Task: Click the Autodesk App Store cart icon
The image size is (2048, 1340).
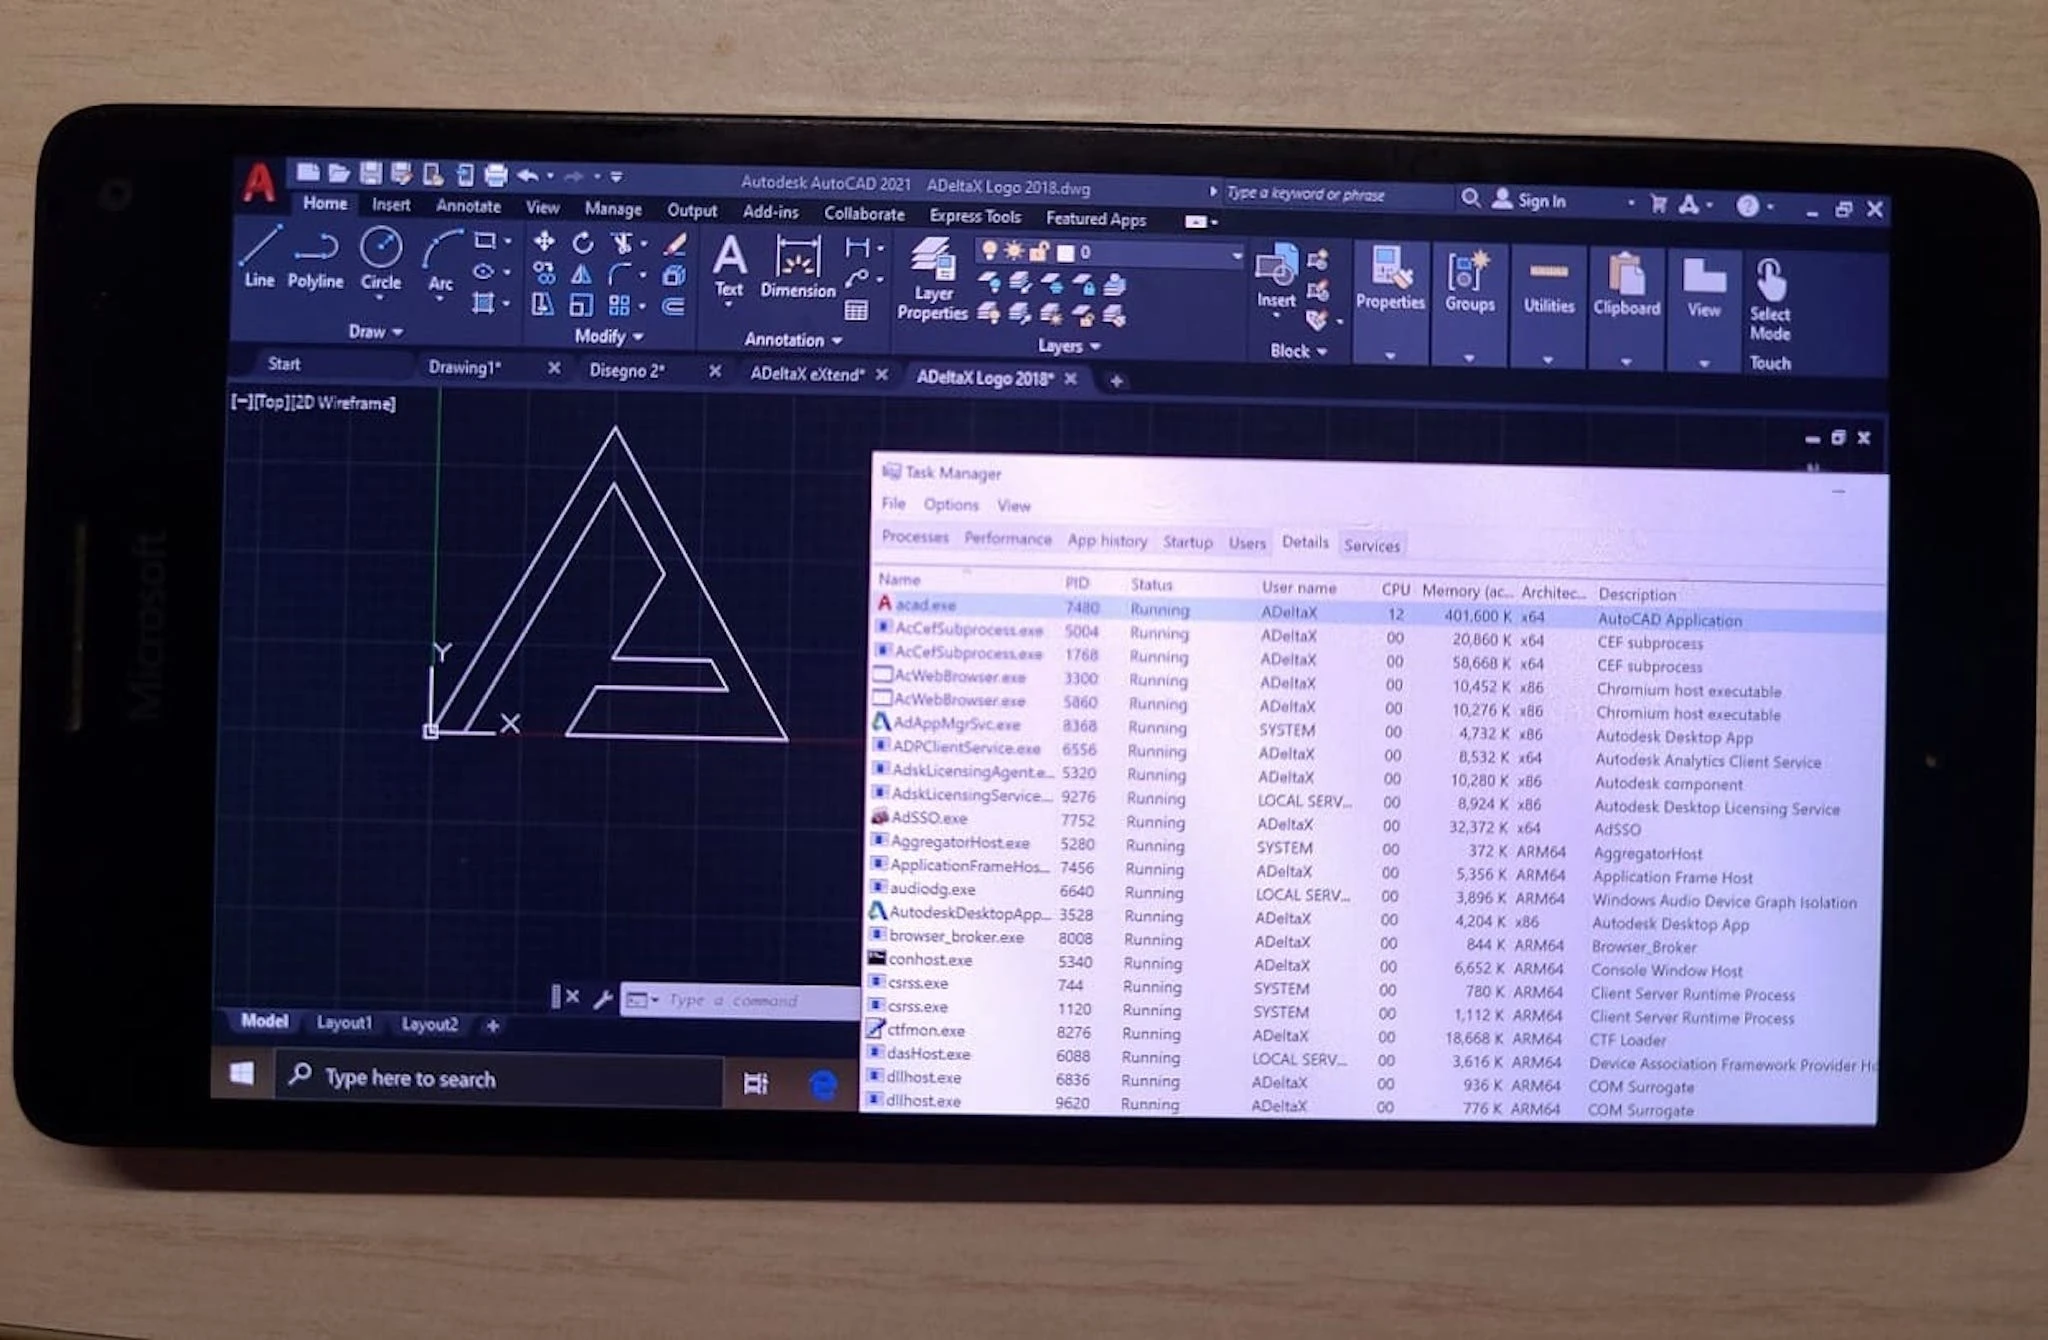Action: pos(1658,203)
